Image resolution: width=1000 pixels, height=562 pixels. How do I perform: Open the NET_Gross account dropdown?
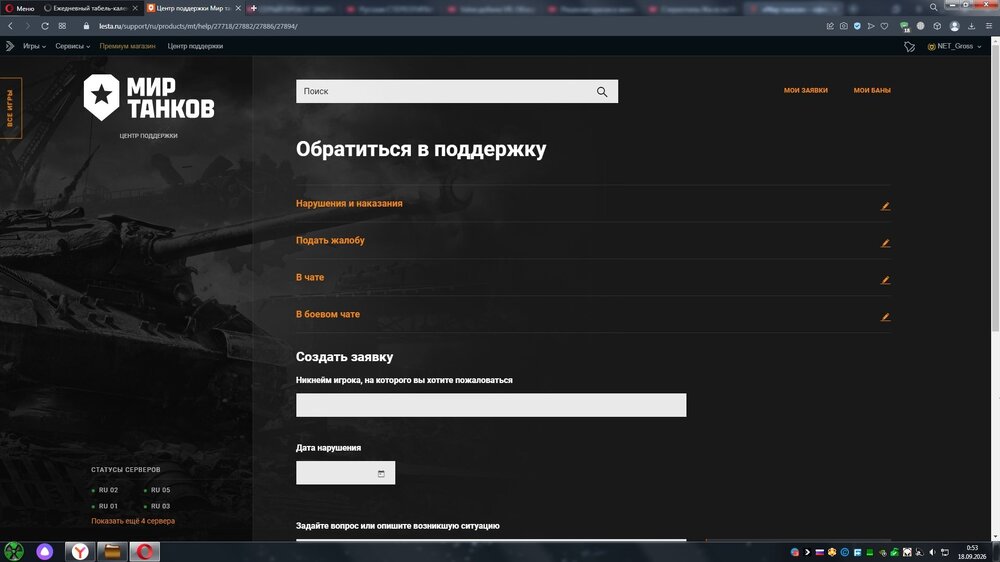954,46
